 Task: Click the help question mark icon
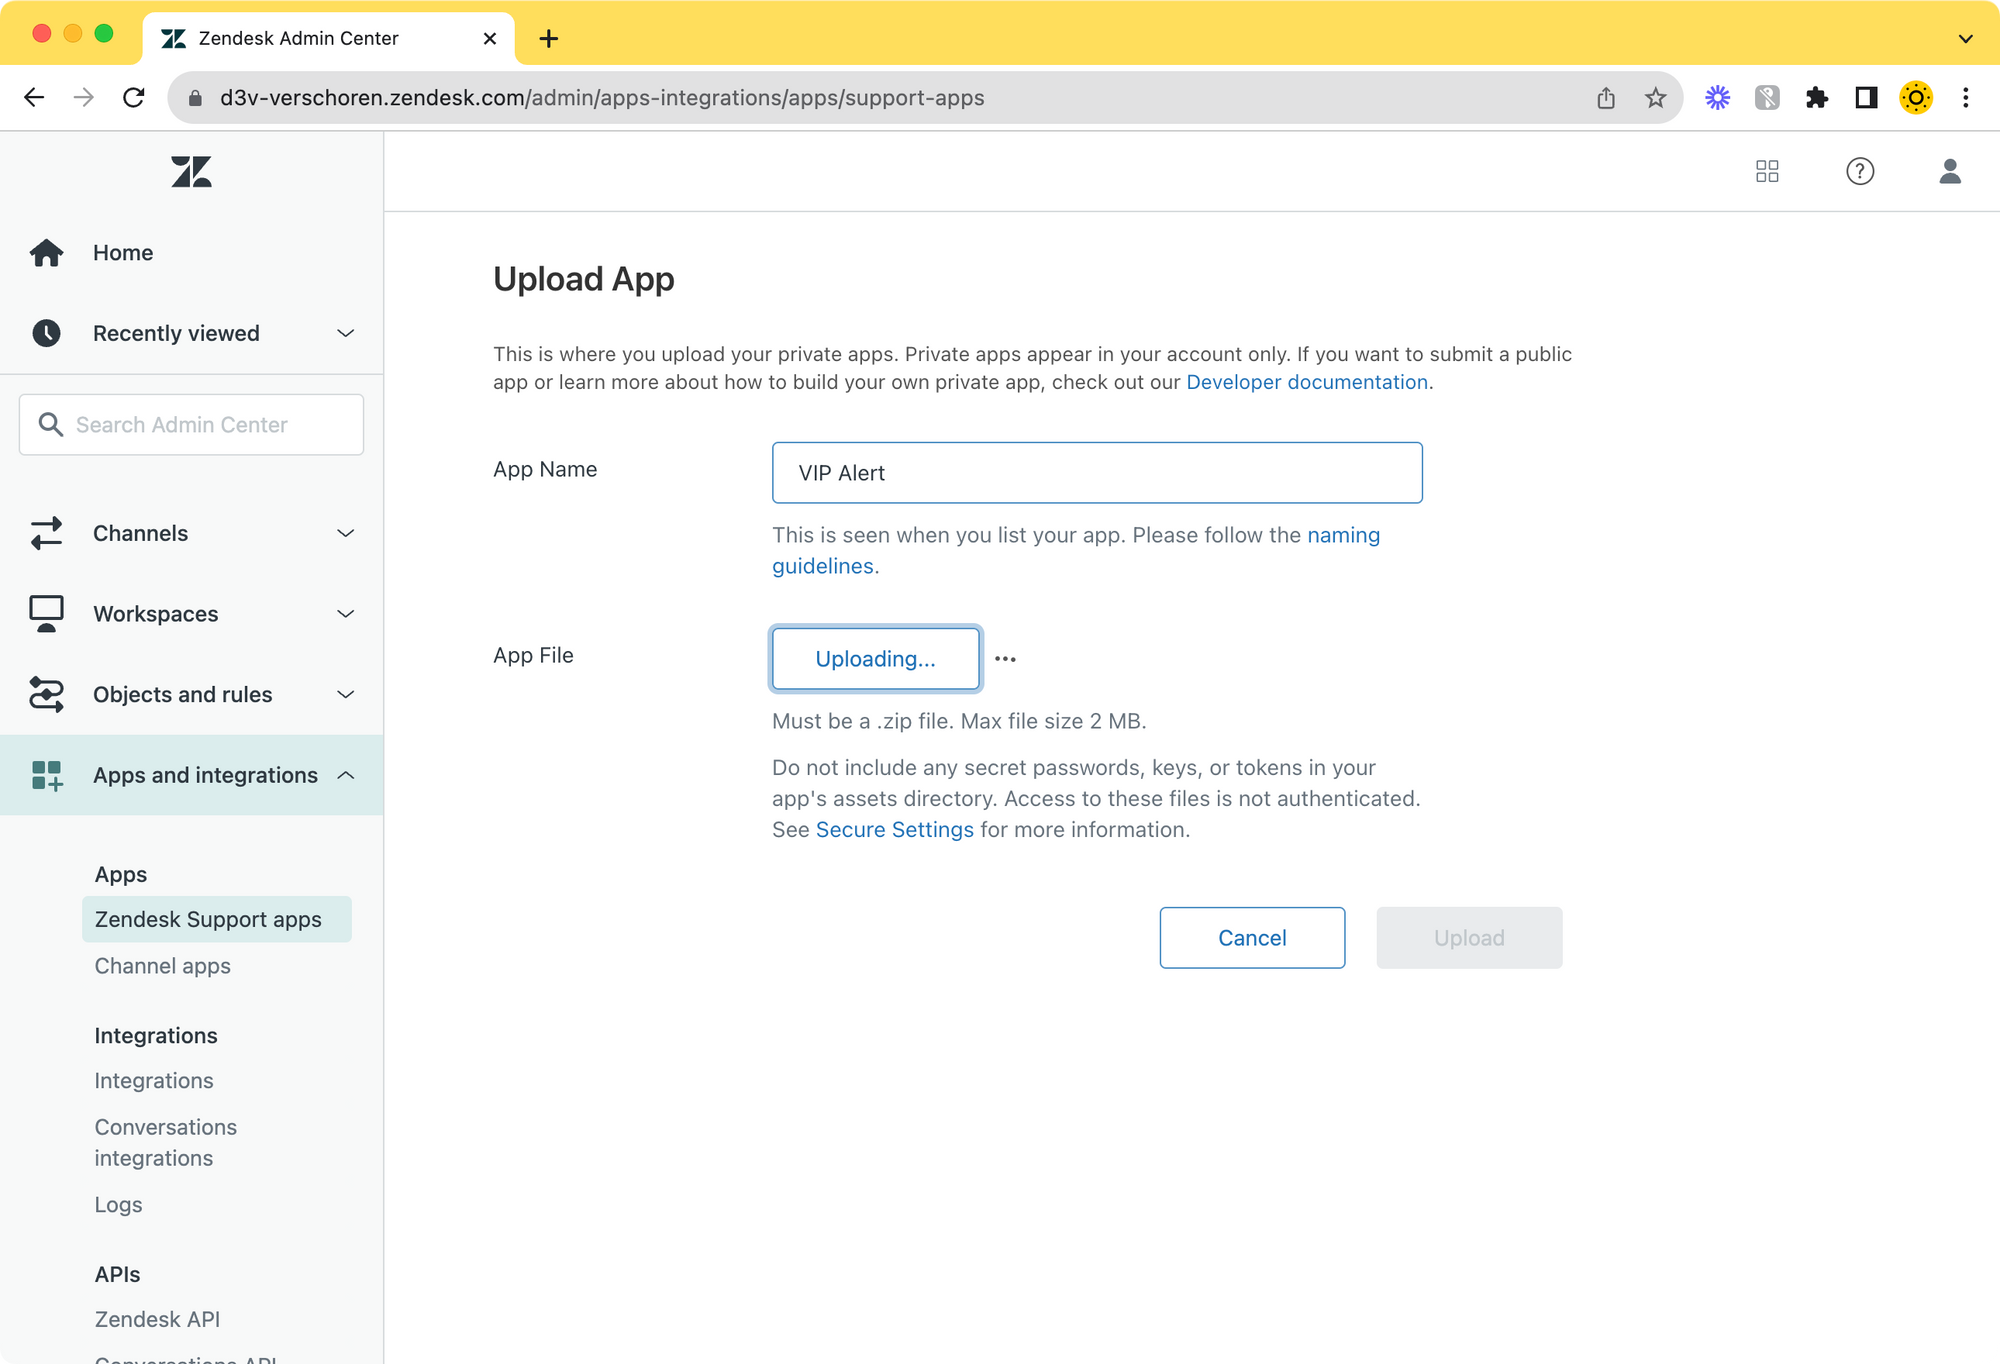(1859, 171)
